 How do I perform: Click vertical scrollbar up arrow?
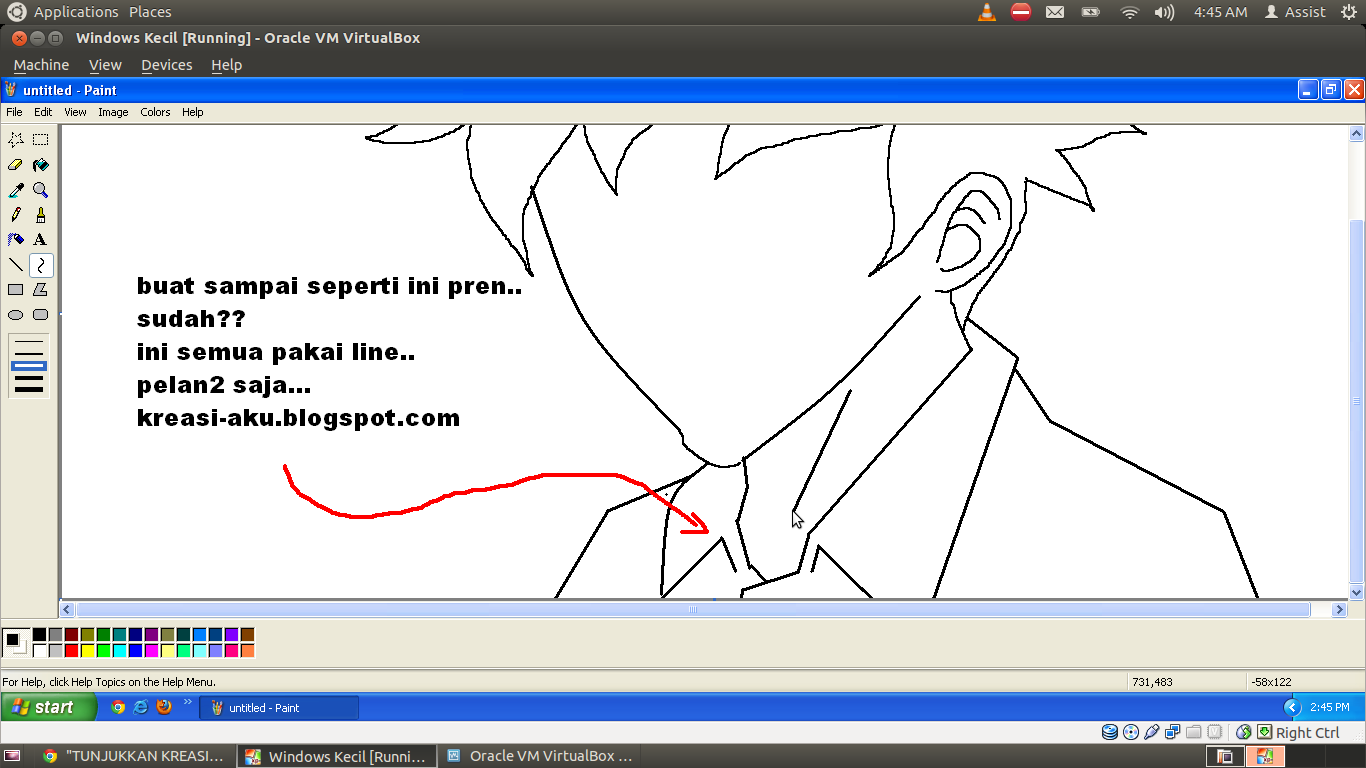[x=1357, y=133]
